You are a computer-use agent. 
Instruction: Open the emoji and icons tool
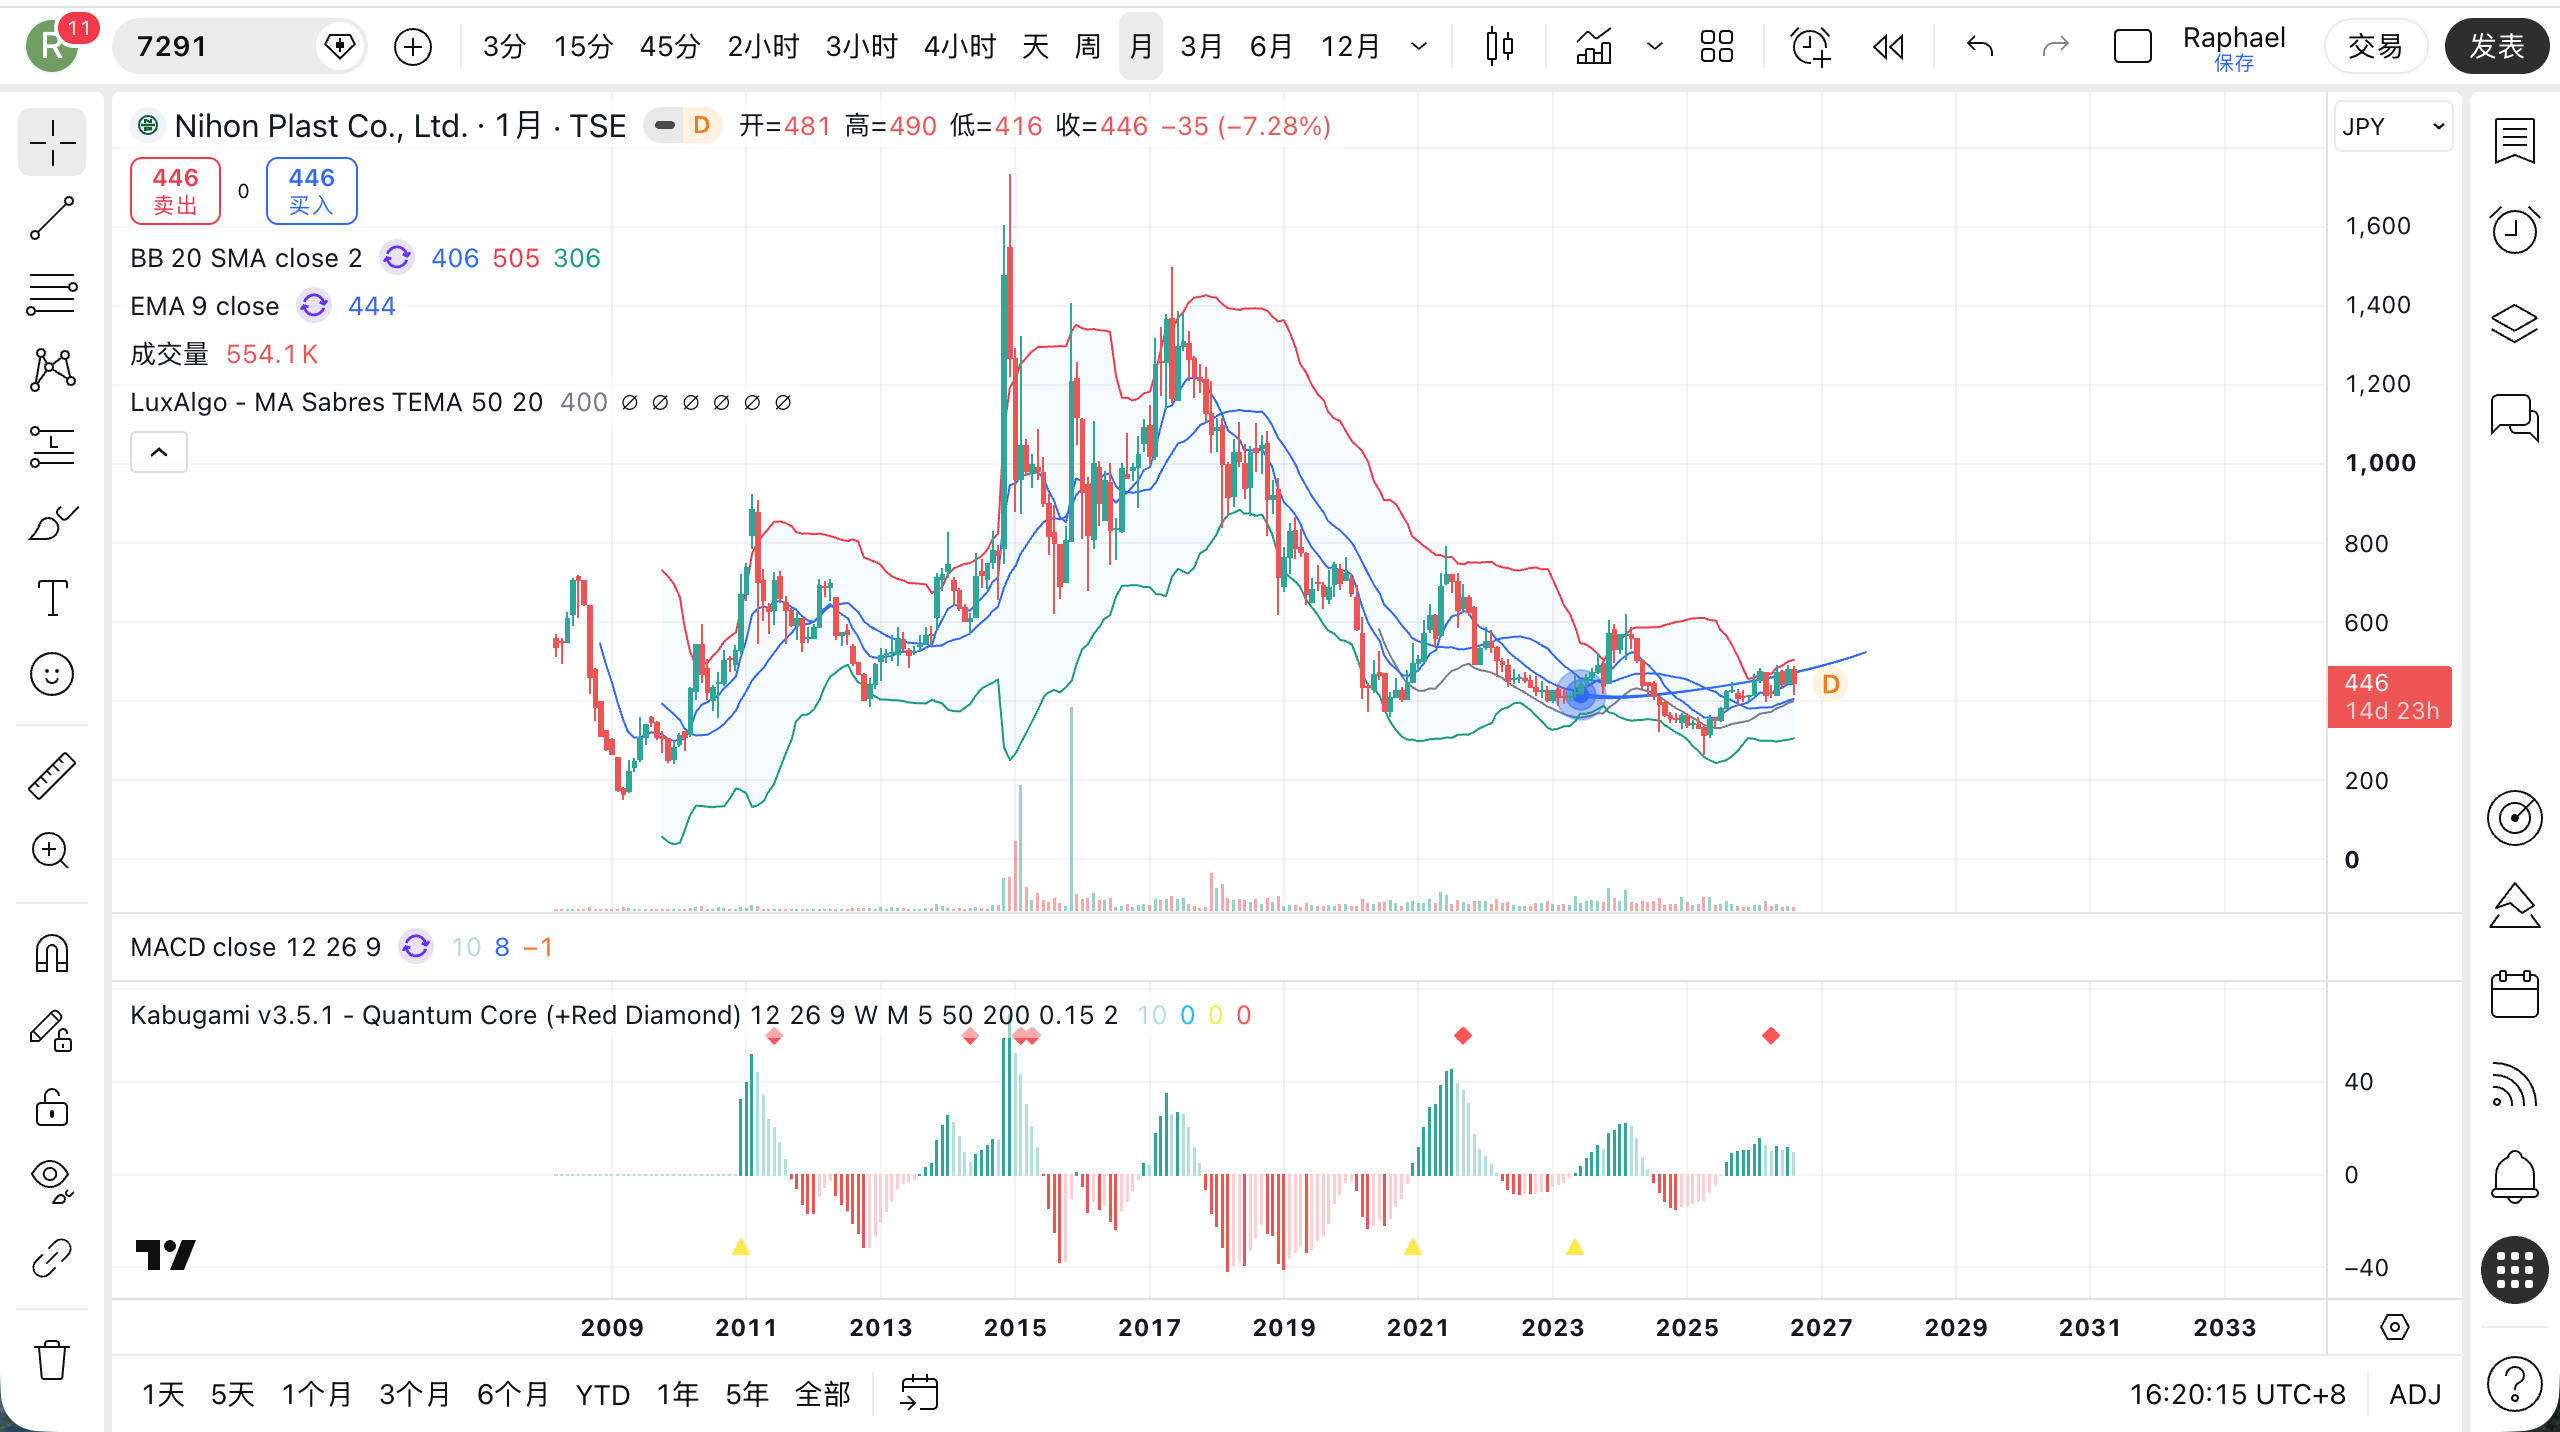pos(52,674)
